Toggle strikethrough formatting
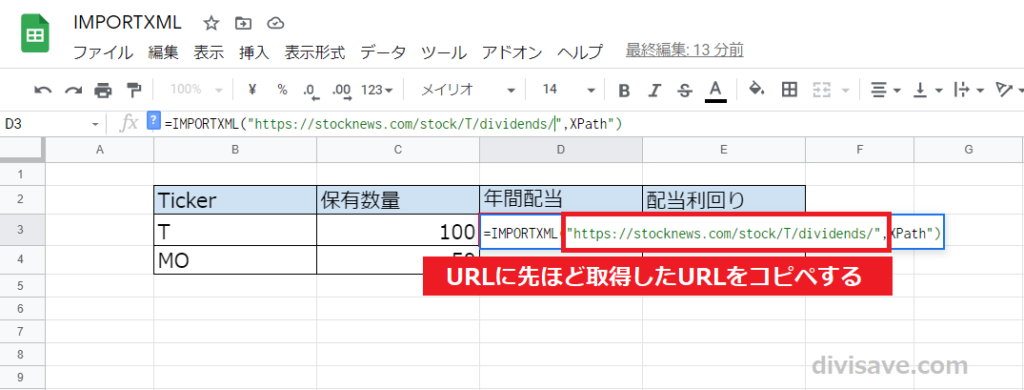Viewport: 1024px width, 390px height. click(684, 90)
